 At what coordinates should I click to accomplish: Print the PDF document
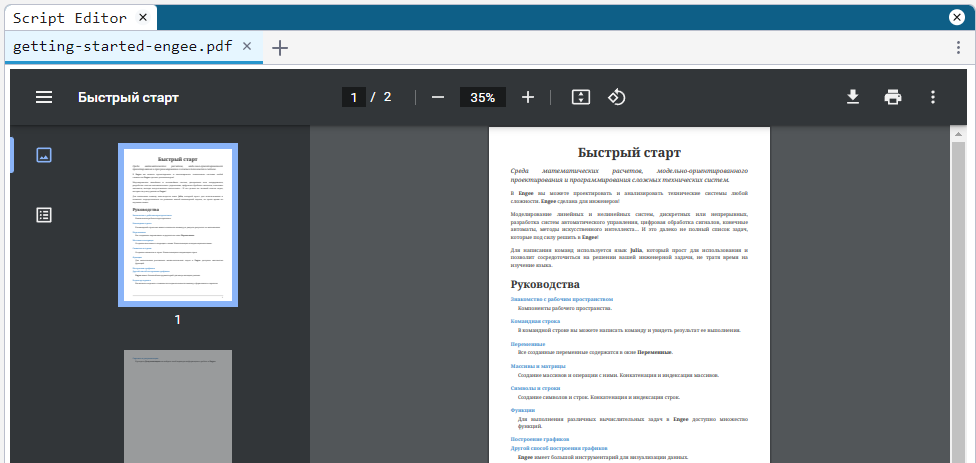[893, 97]
